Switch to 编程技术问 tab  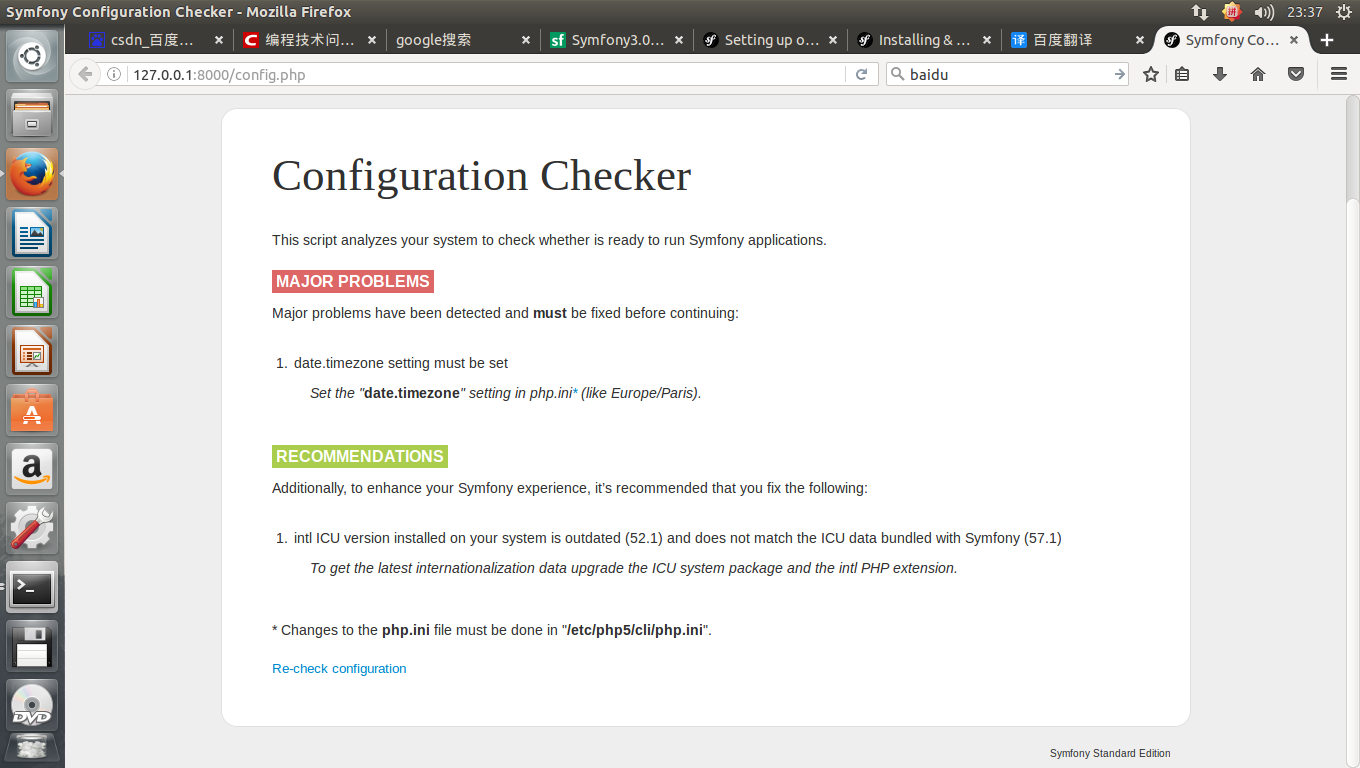click(x=310, y=40)
